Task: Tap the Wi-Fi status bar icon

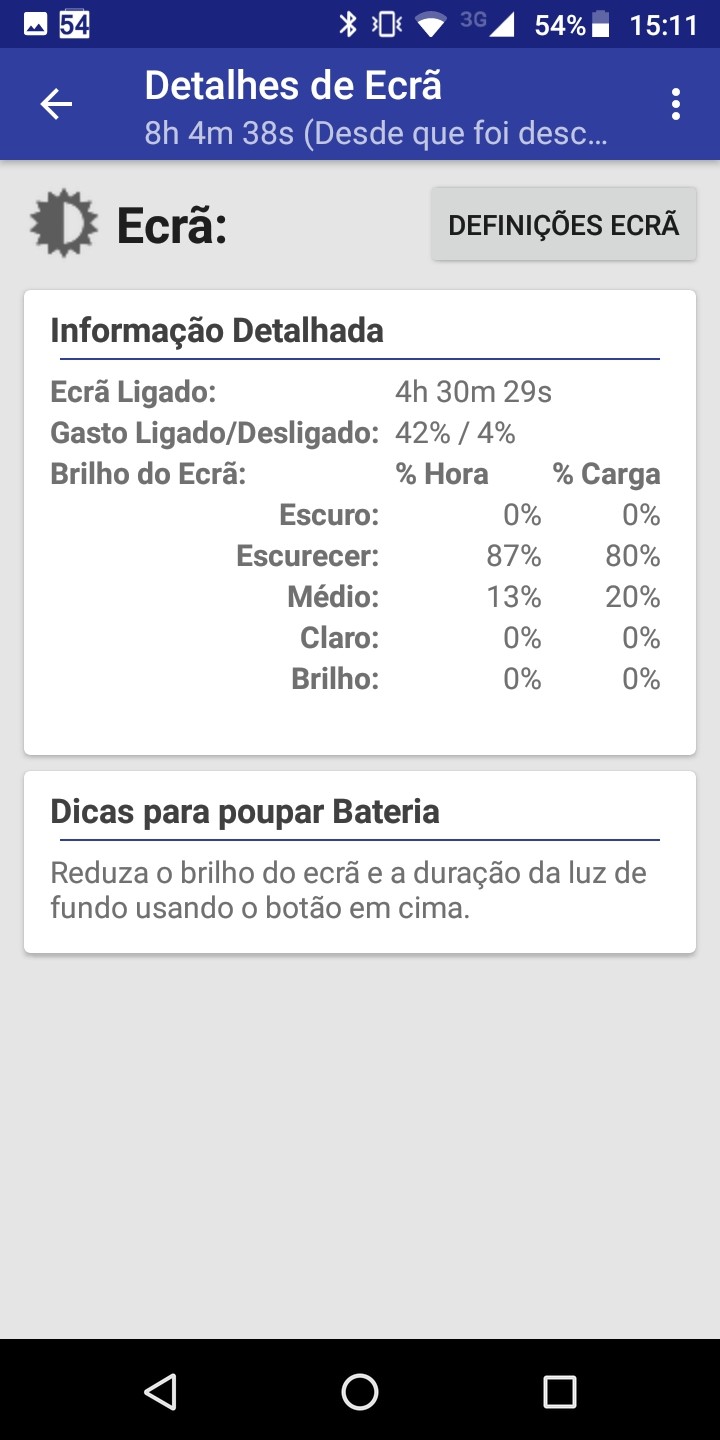Action: [x=431, y=25]
